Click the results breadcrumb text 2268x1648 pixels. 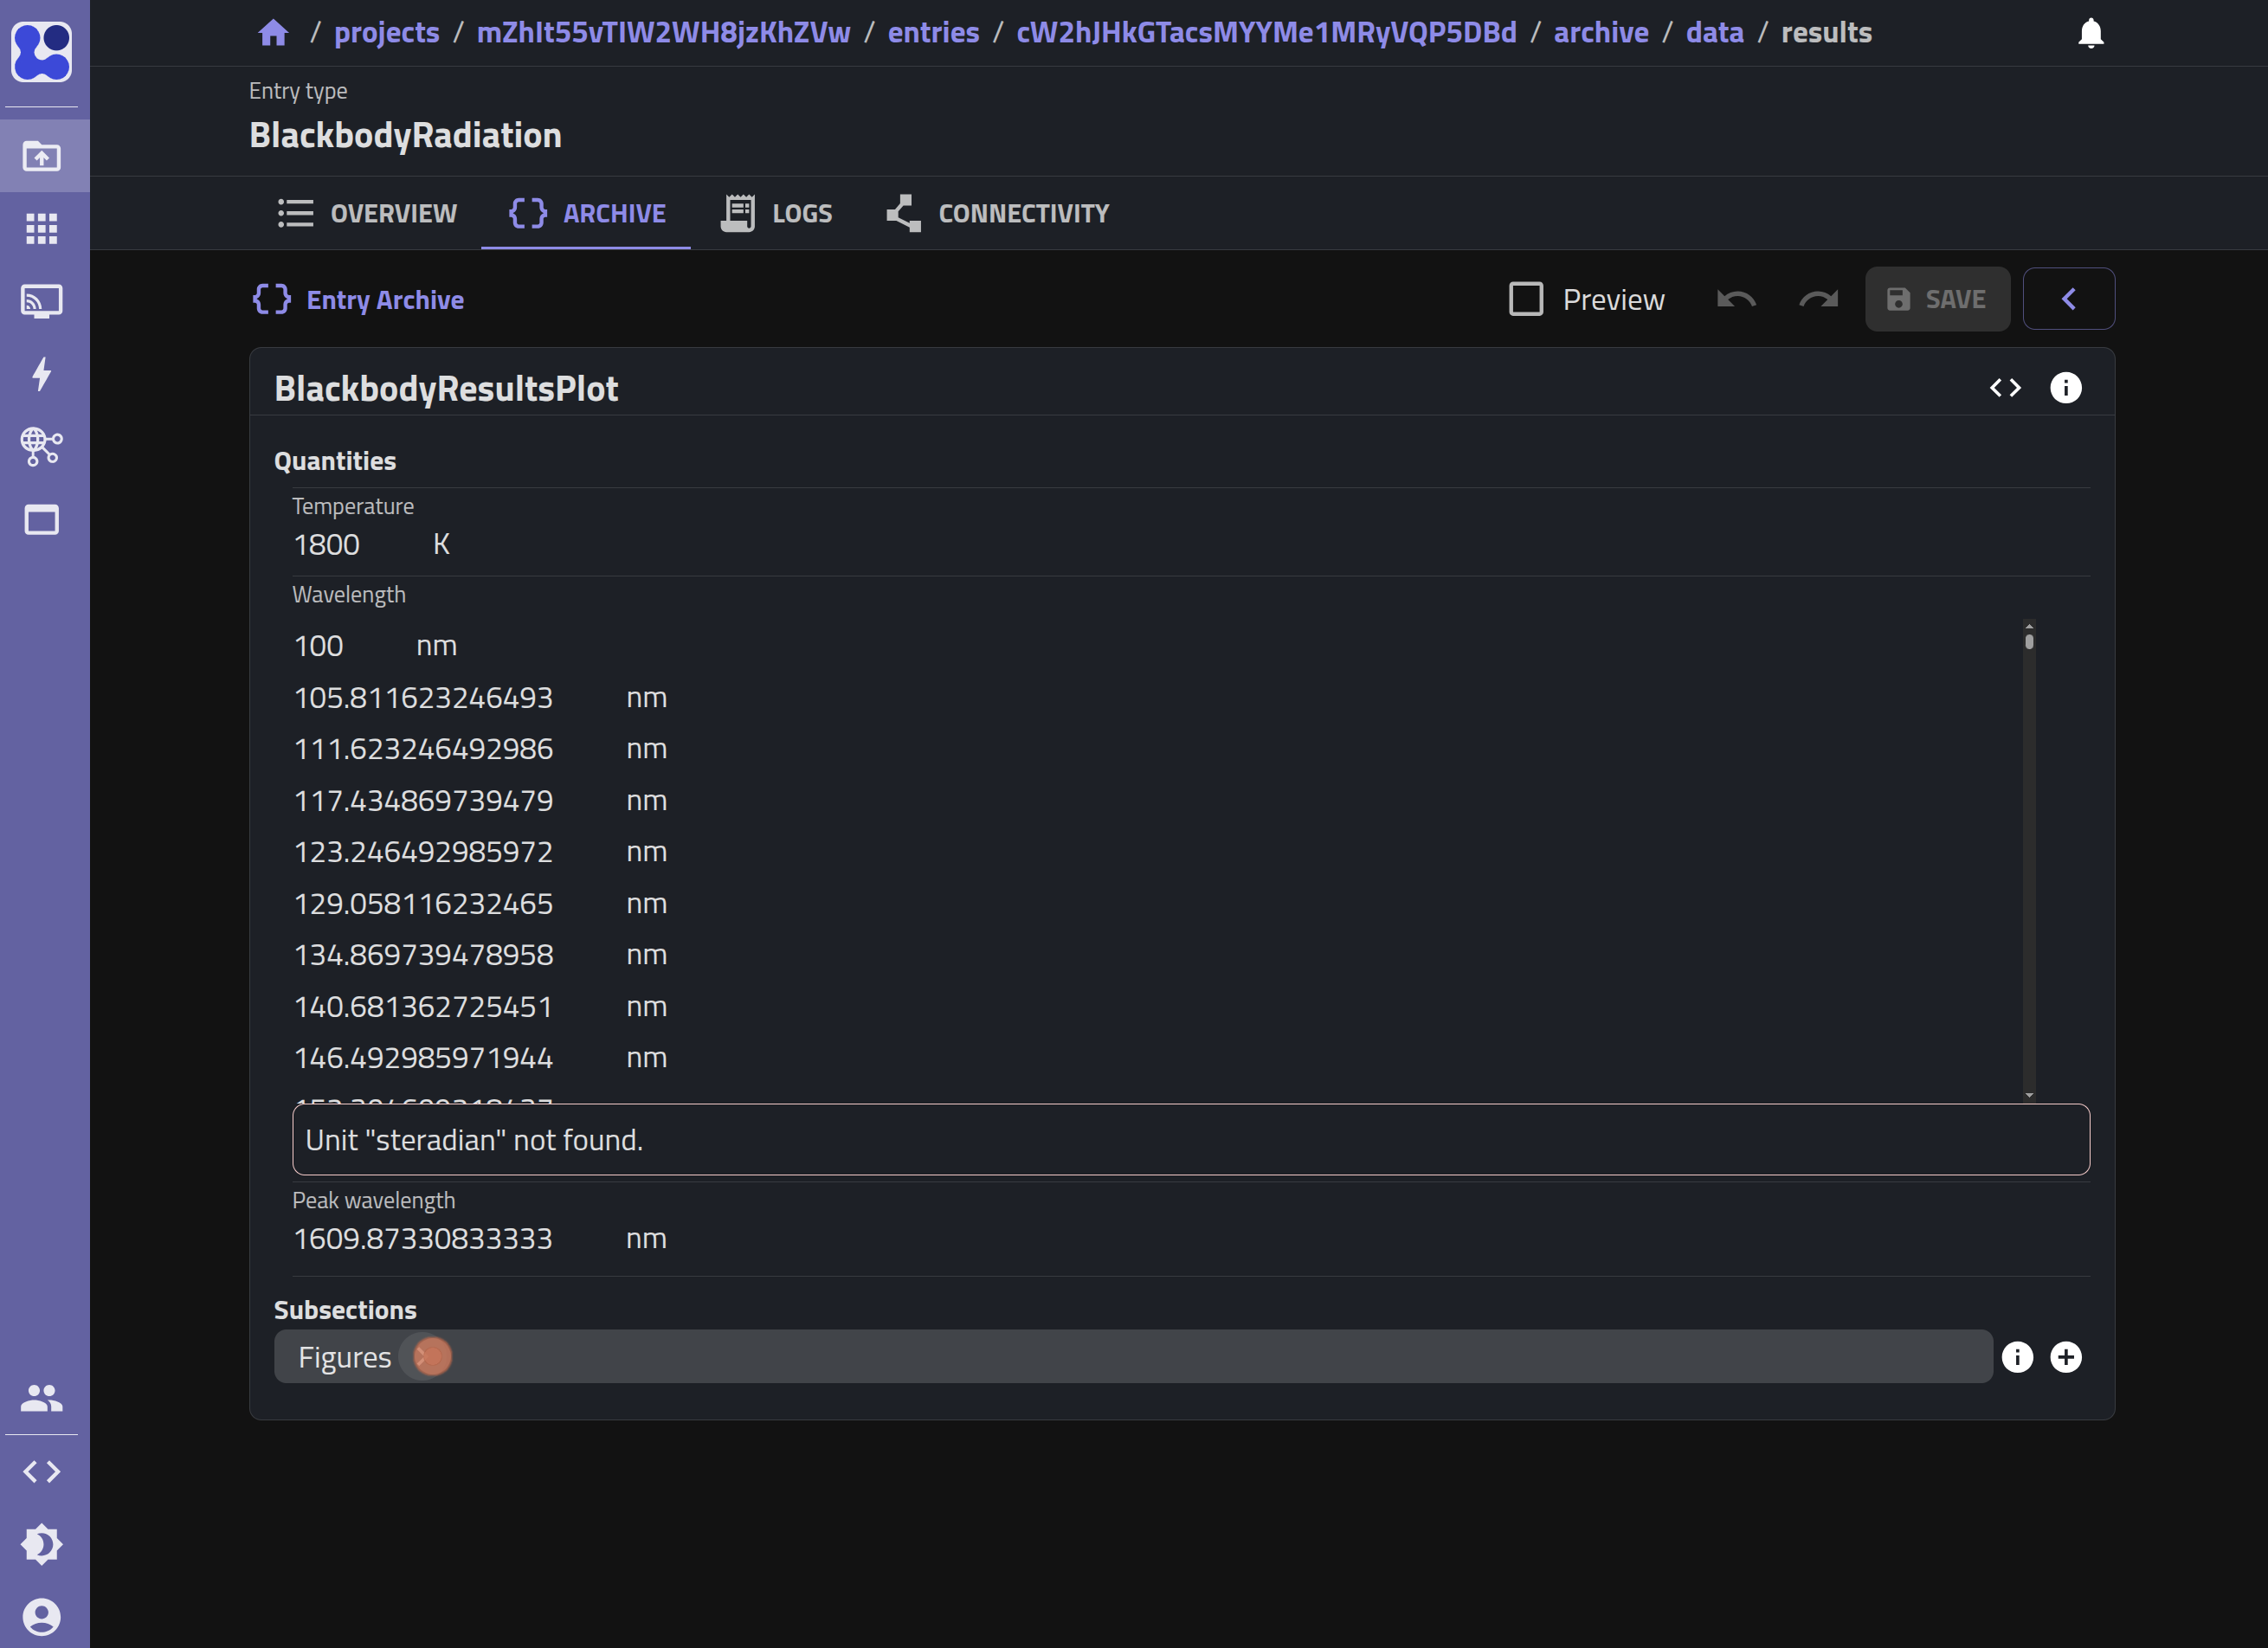coord(1826,33)
